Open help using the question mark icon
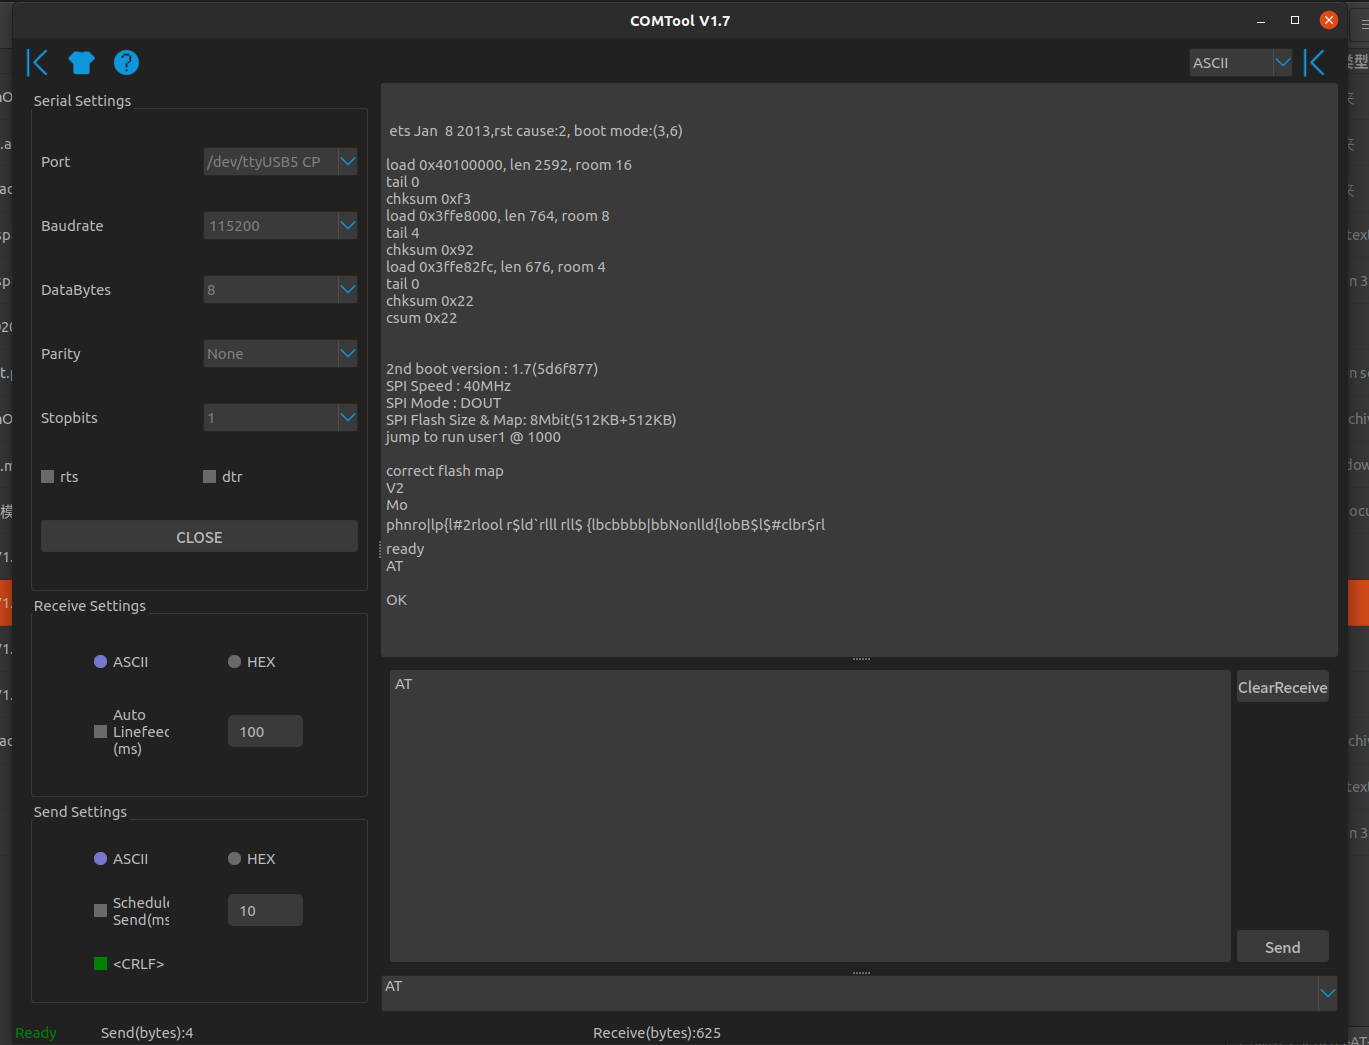The image size is (1369, 1045). pyautogui.click(x=126, y=62)
